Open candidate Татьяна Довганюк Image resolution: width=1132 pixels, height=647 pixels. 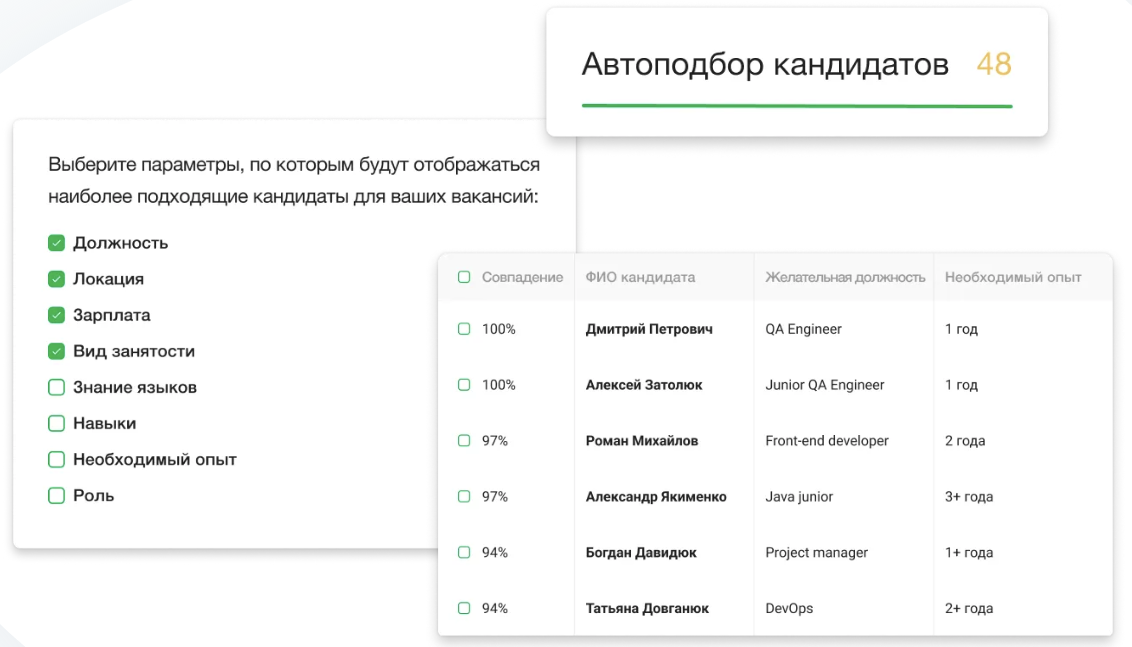click(647, 609)
